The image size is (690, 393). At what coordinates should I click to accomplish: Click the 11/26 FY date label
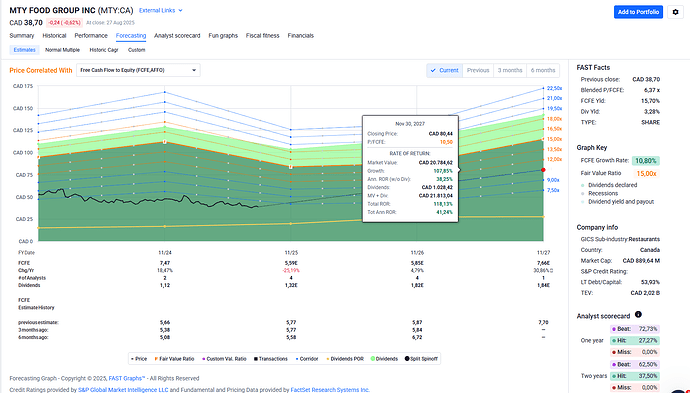click(417, 253)
